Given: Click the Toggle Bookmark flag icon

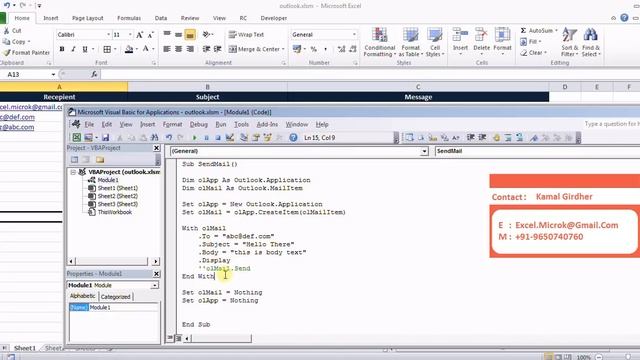Looking at the screenshot, I should tap(534, 138).
